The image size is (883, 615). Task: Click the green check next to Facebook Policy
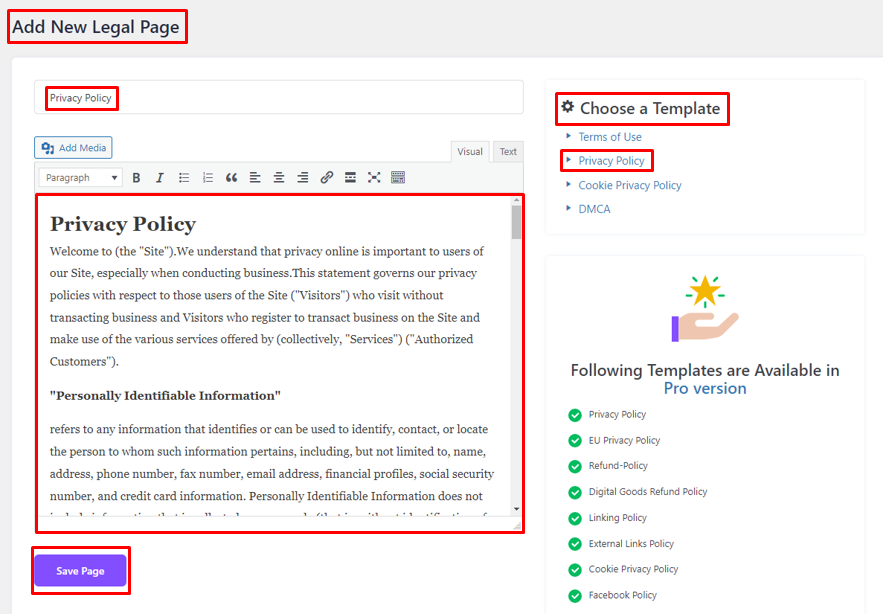tap(575, 595)
